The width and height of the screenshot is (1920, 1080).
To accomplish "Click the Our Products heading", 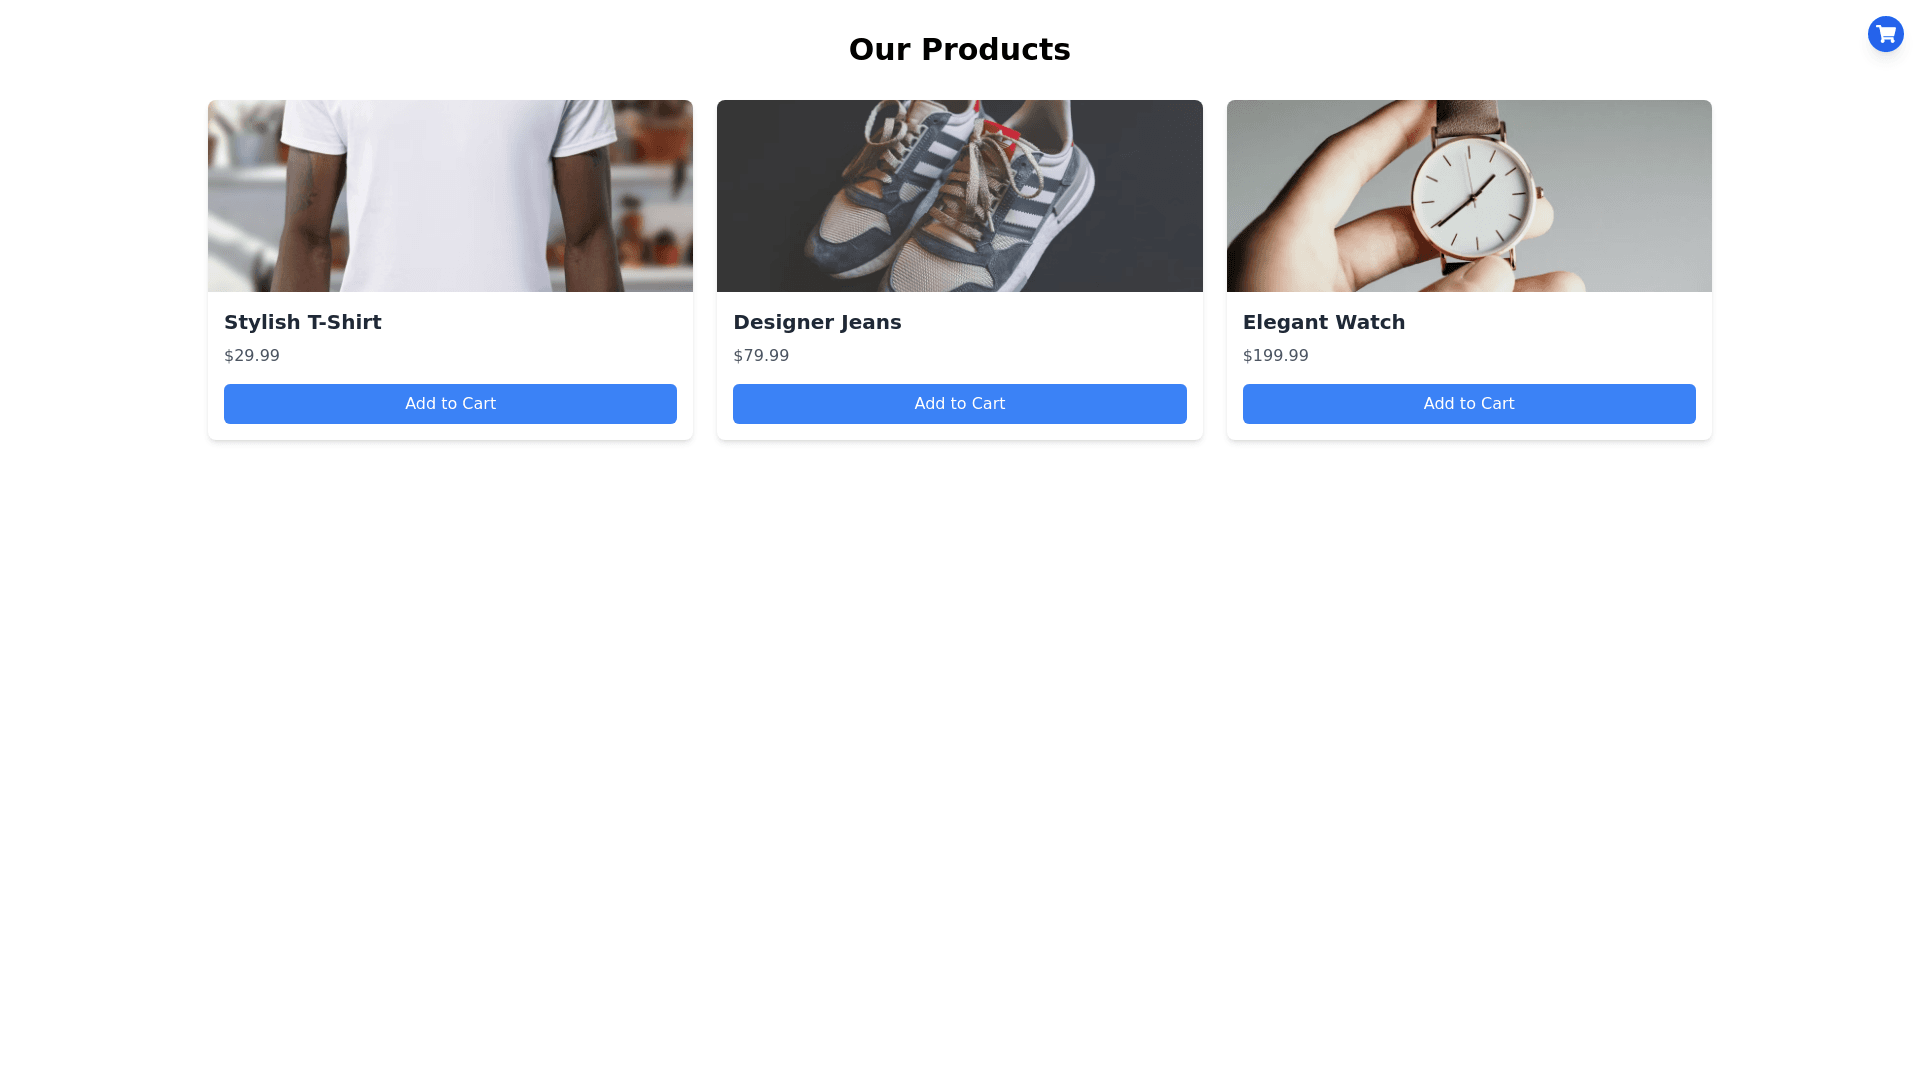I will coord(959,49).
